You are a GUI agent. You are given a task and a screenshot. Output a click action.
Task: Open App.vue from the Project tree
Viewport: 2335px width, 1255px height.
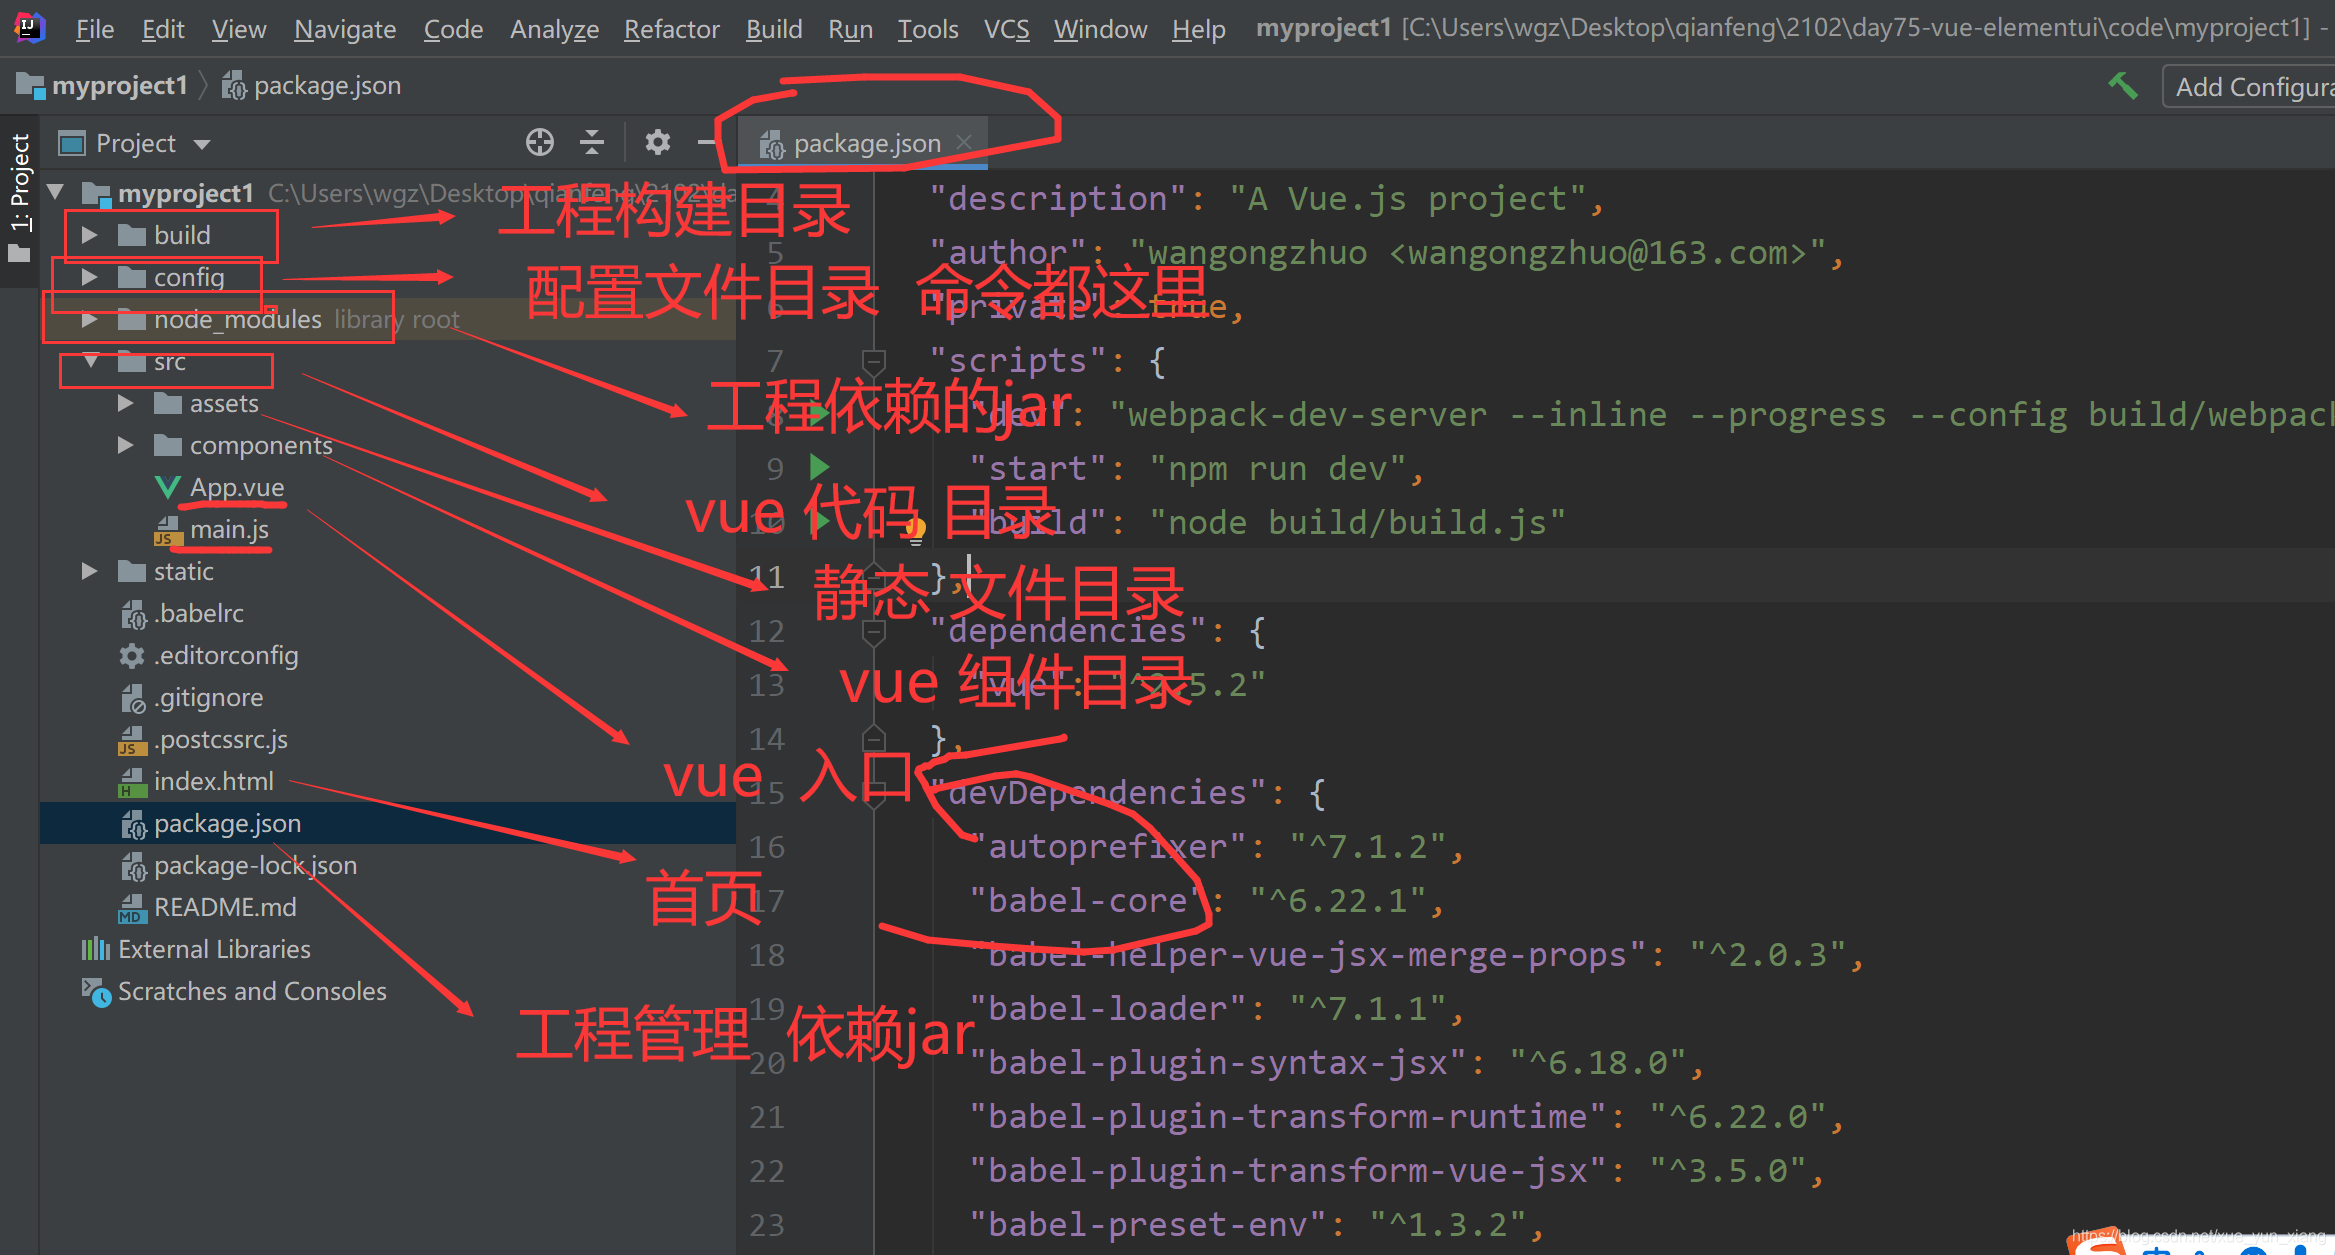click(x=239, y=487)
